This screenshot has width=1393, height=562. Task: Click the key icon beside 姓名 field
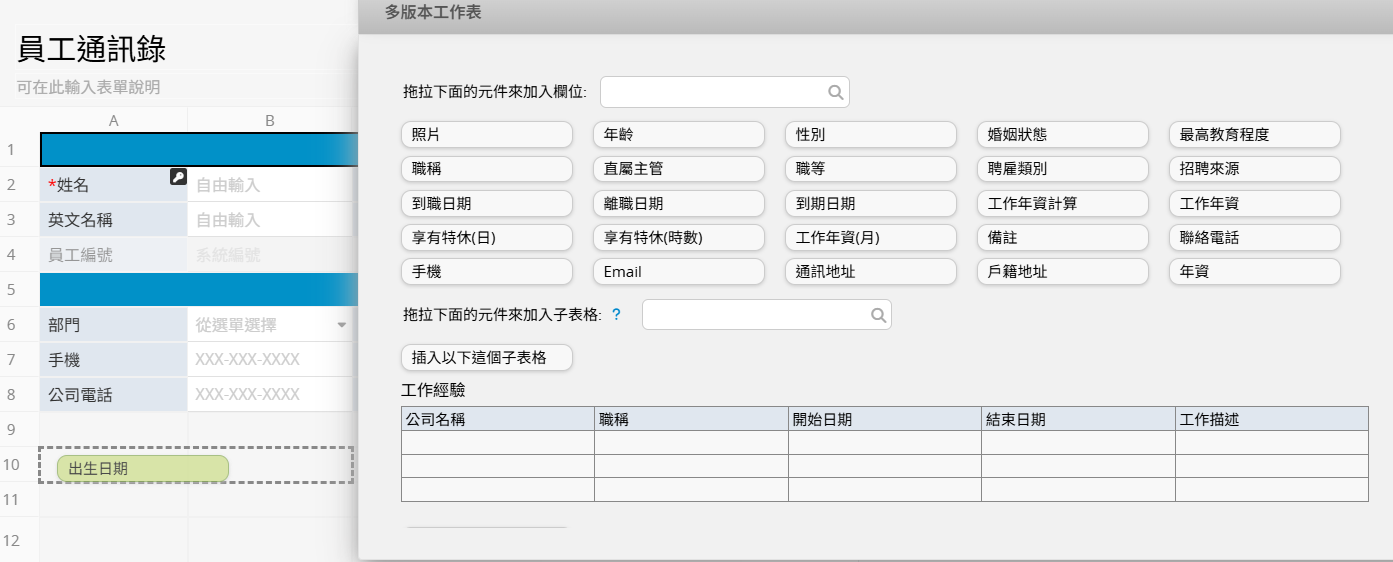pos(178,177)
